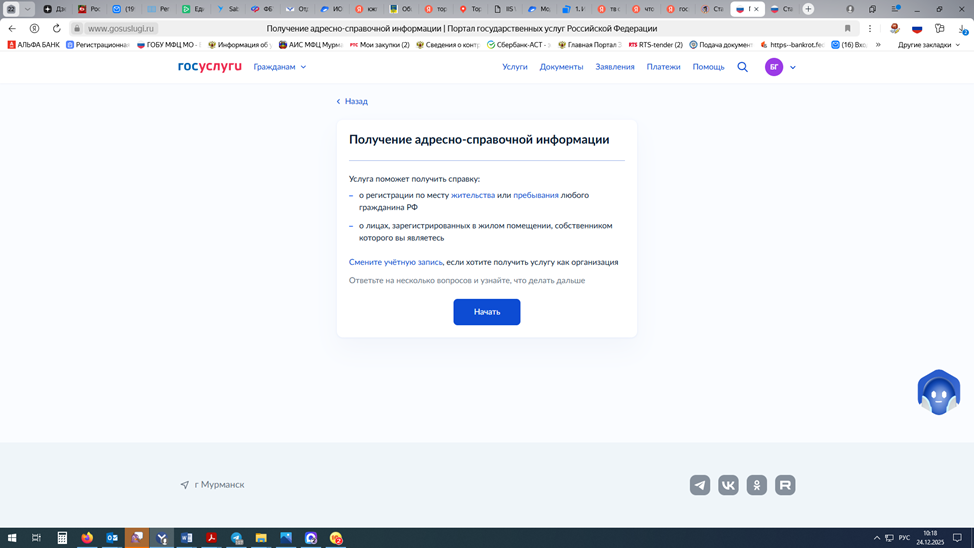974x548 pixels.
Task: Open the VK social network icon
Action: click(x=728, y=485)
